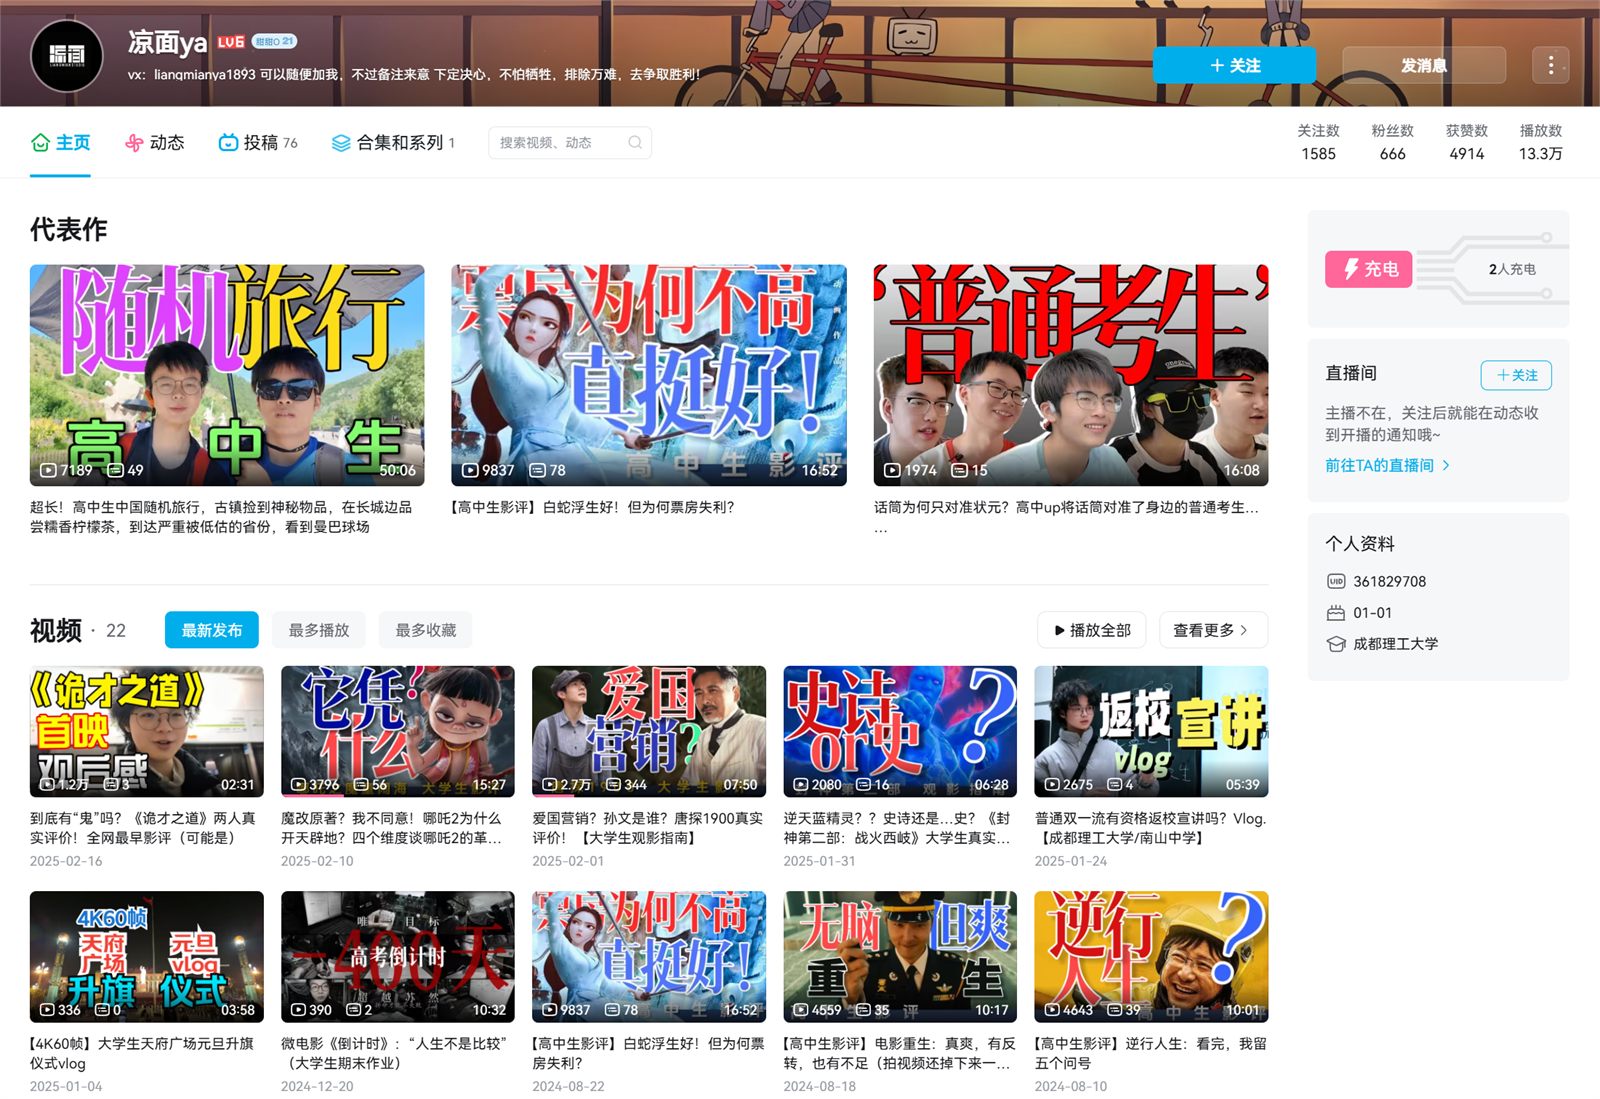Image resolution: width=1600 pixels, height=1099 pixels.
Task: Open 4K60帧 天府广场升旗仪式 thumbnail
Action: [147, 957]
